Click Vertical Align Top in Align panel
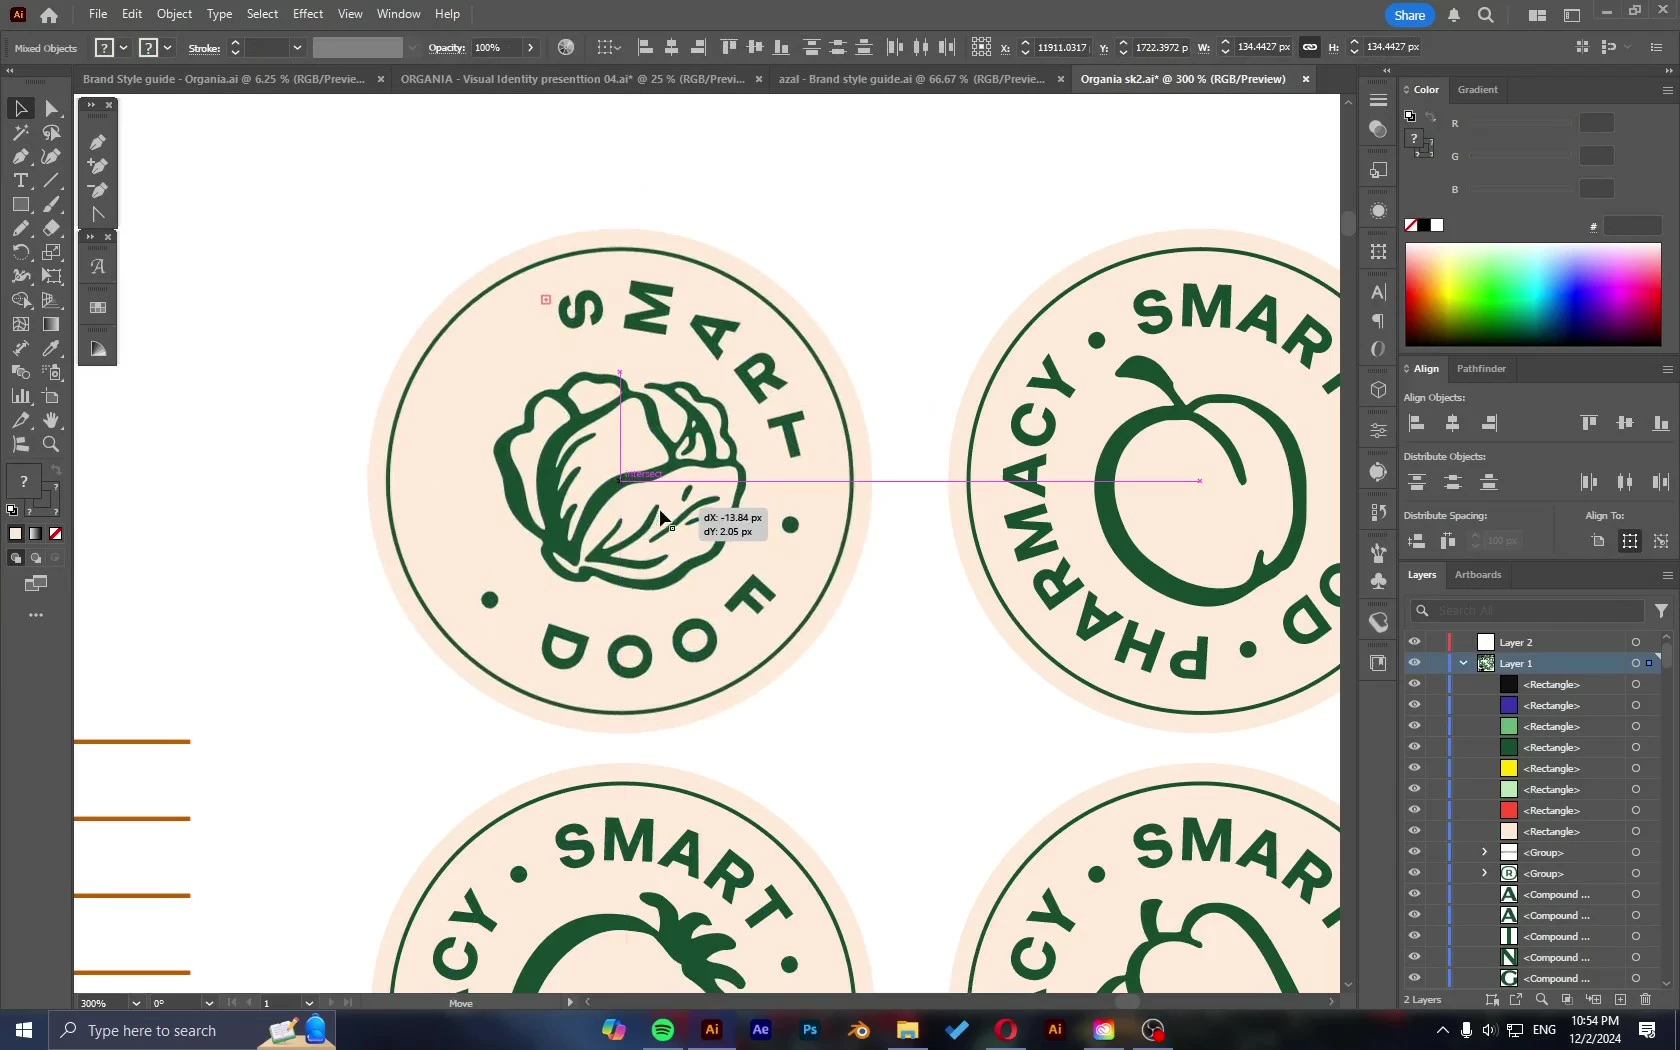1680x1050 pixels. pyautogui.click(x=1589, y=423)
